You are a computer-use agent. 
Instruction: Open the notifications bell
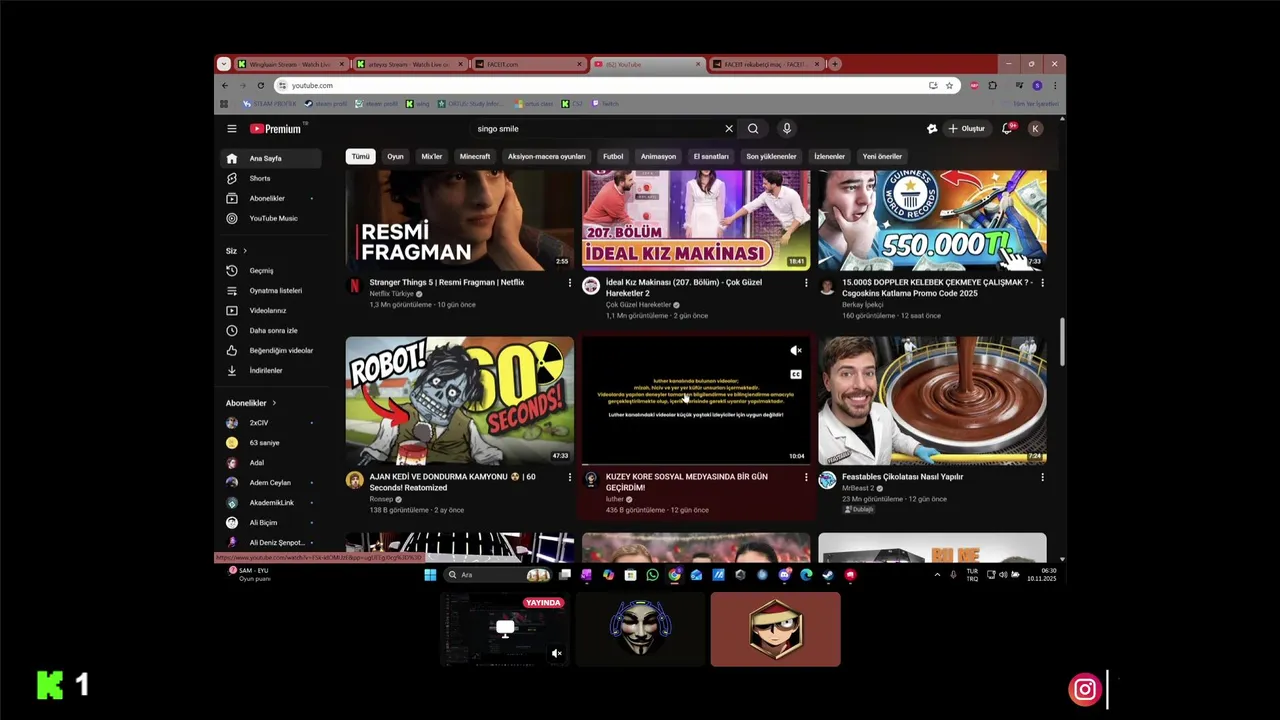coord(1007,129)
